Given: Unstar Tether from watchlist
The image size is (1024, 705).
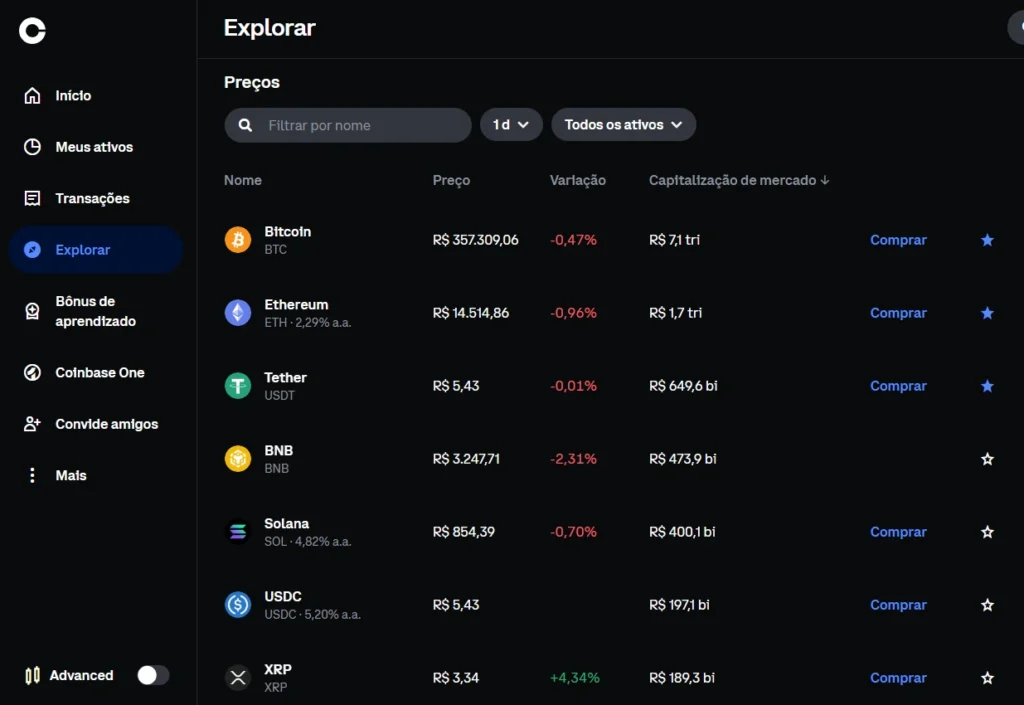Looking at the screenshot, I should click(x=987, y=386).
